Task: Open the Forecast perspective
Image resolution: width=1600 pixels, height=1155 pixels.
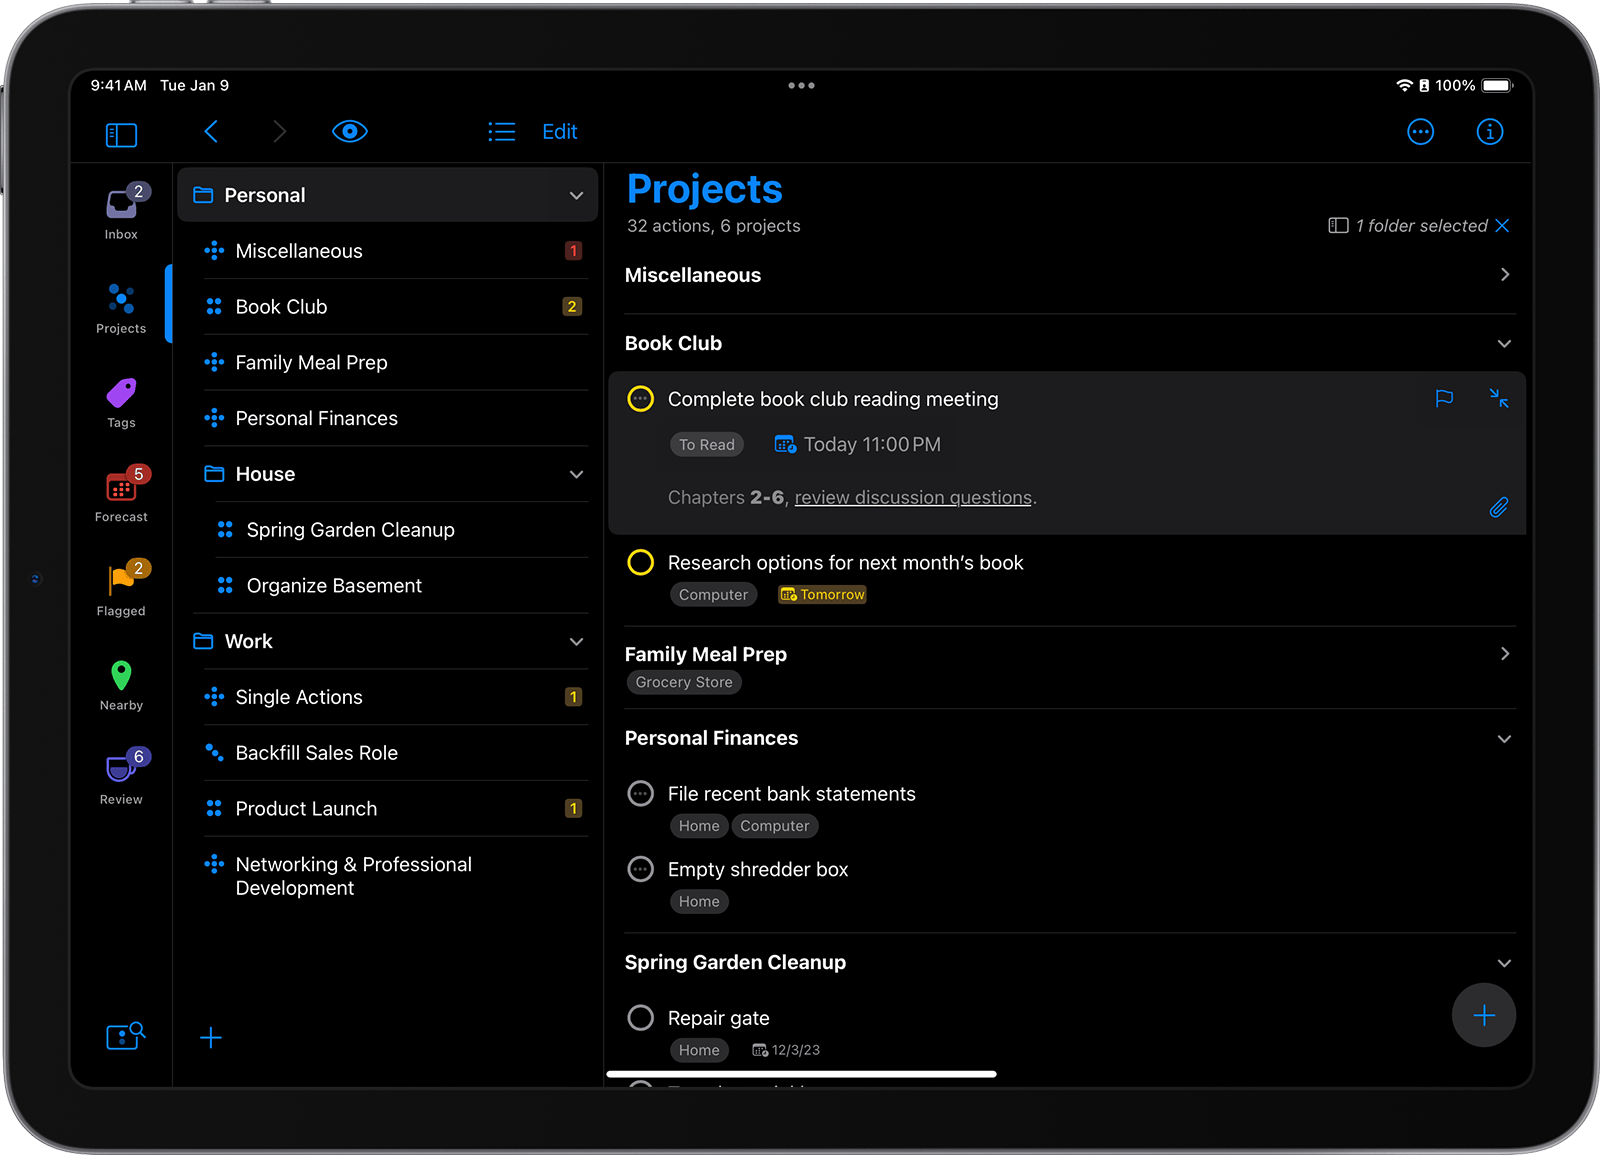Action: 120,492
